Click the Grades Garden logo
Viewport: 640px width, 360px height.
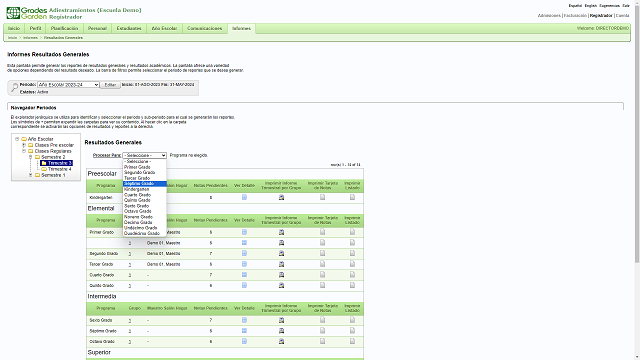27,13
